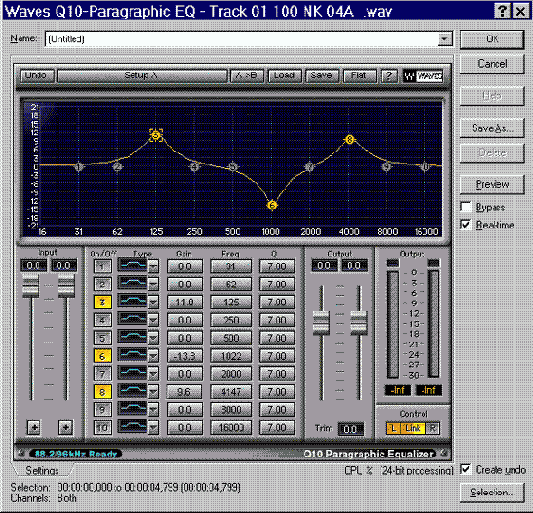Click the question mark help button in toolbar
The image size is (533, 513).
[389, 76]
